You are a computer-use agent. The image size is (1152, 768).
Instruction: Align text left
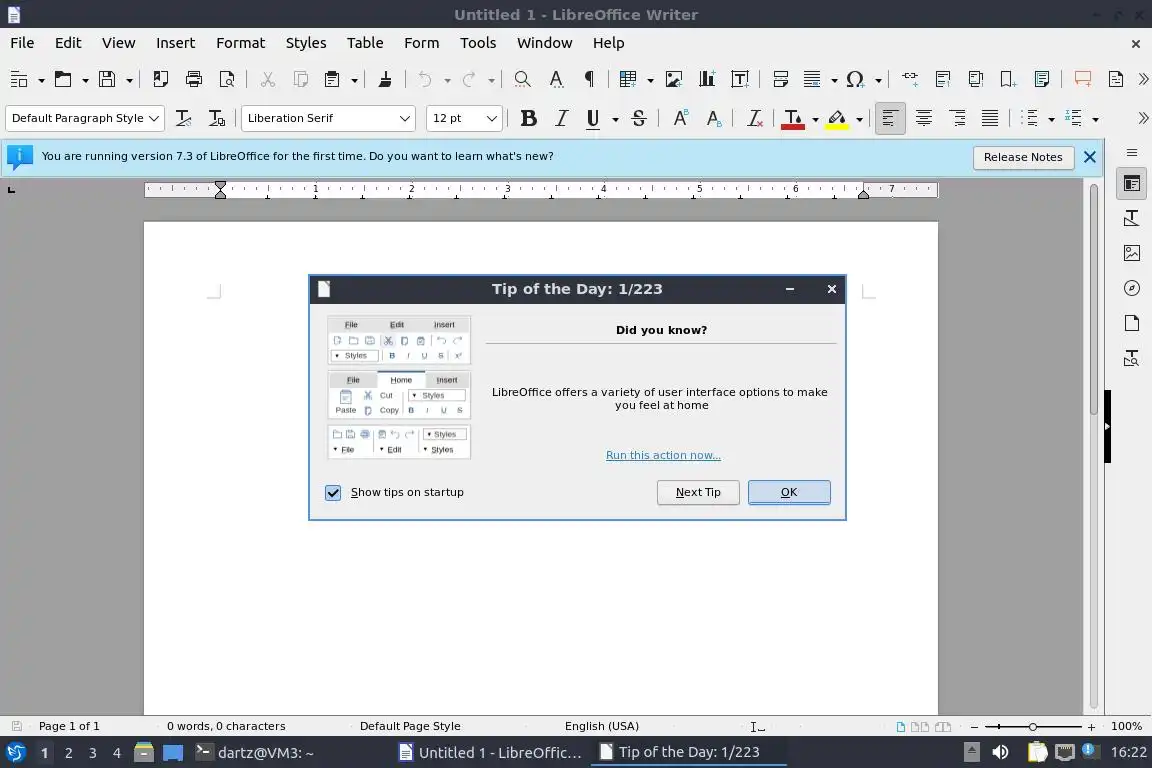tap(890, 118)
